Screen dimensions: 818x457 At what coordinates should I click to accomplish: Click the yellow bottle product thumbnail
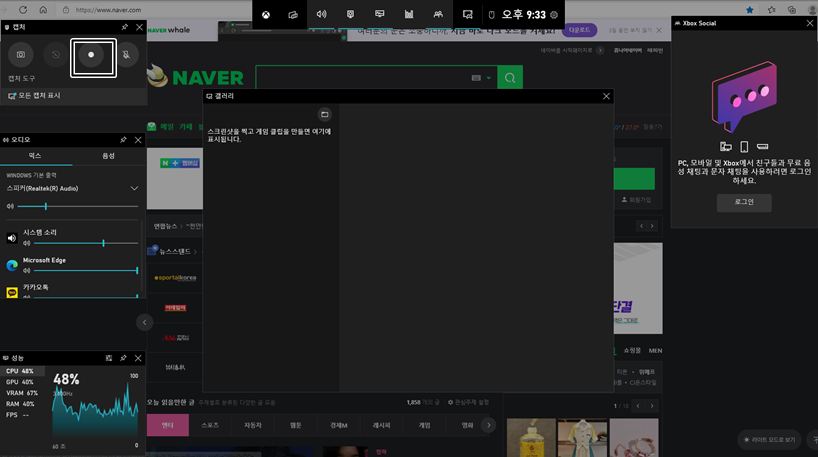[x=531, y=438]
